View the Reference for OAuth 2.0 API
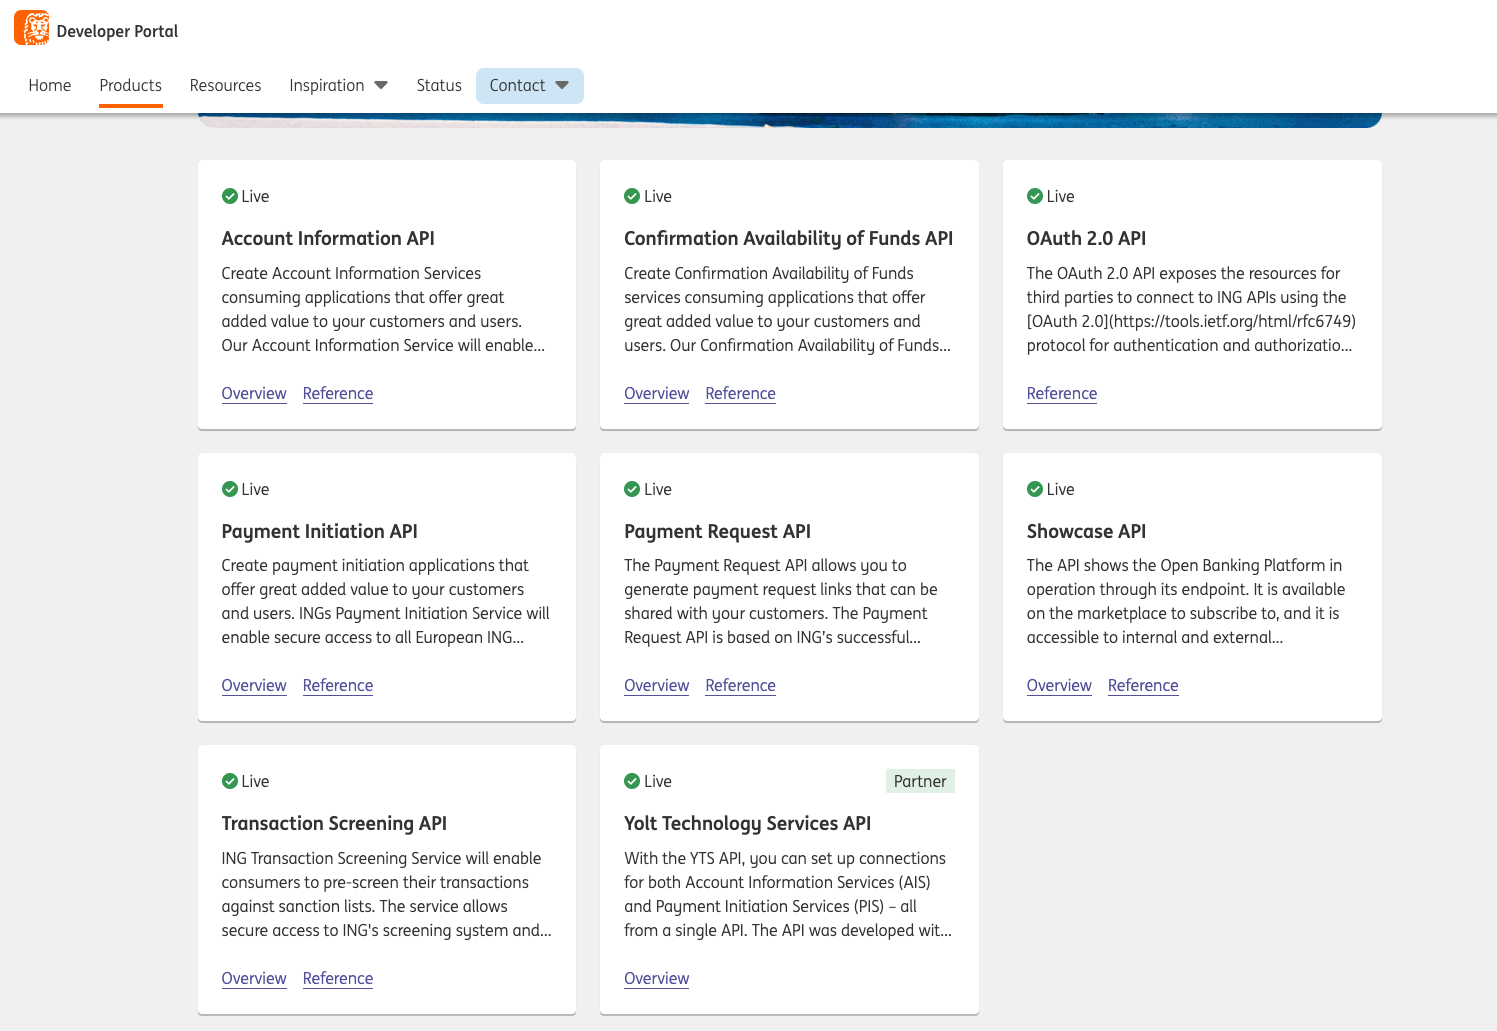1497x1031 pixels. click(1062, 393)
